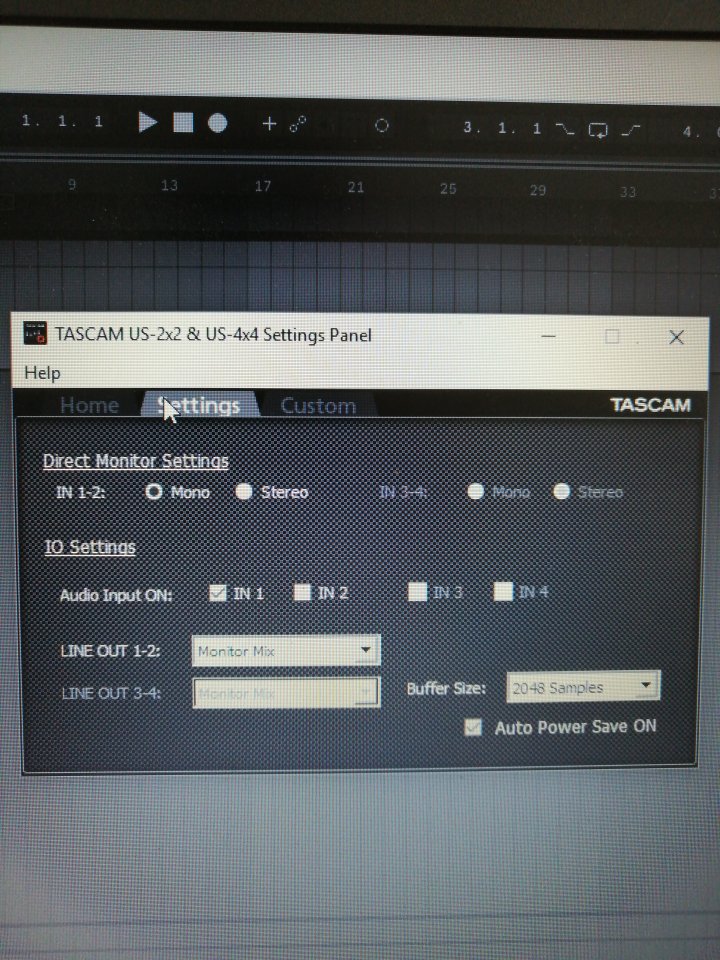Toggle the IN 1 audio input checkbox
720x960 pixels.
(x=217, y=593)
